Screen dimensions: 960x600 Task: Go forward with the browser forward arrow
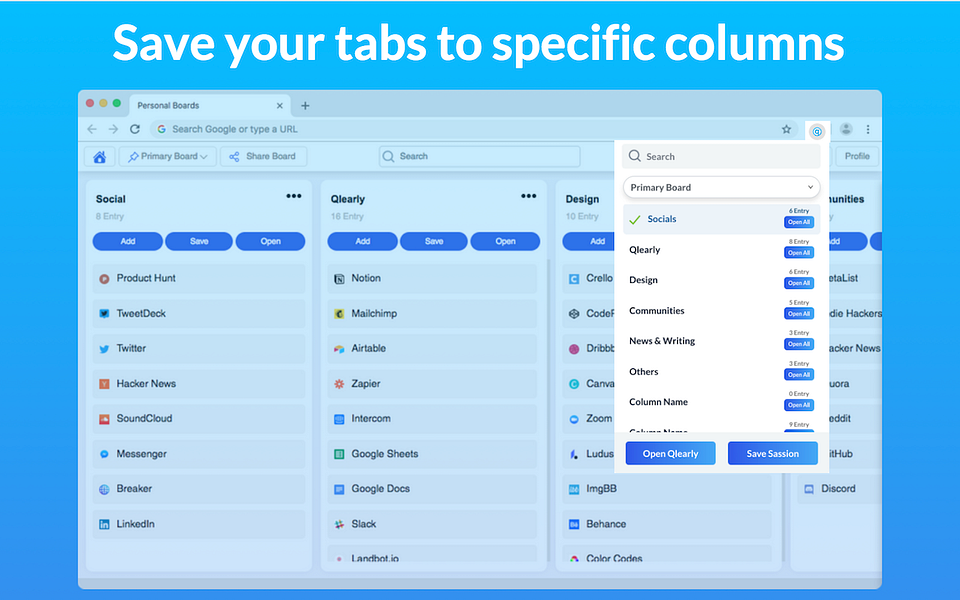click(x=113, y=129)
